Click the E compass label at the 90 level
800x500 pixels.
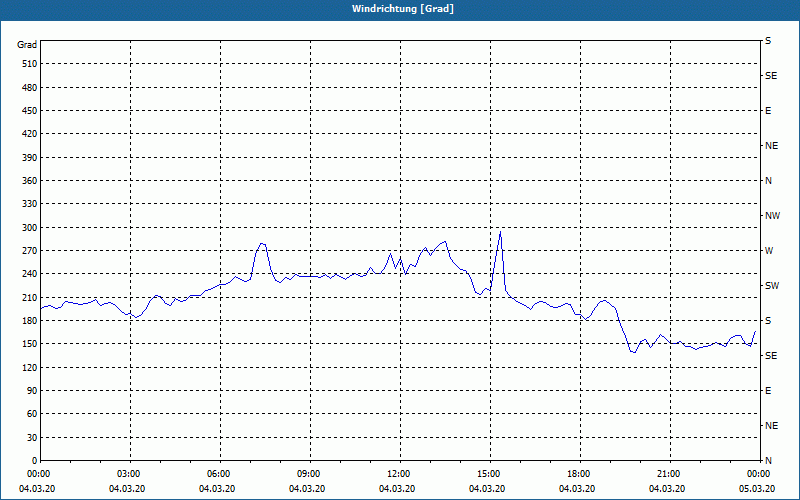click(768, 391)
